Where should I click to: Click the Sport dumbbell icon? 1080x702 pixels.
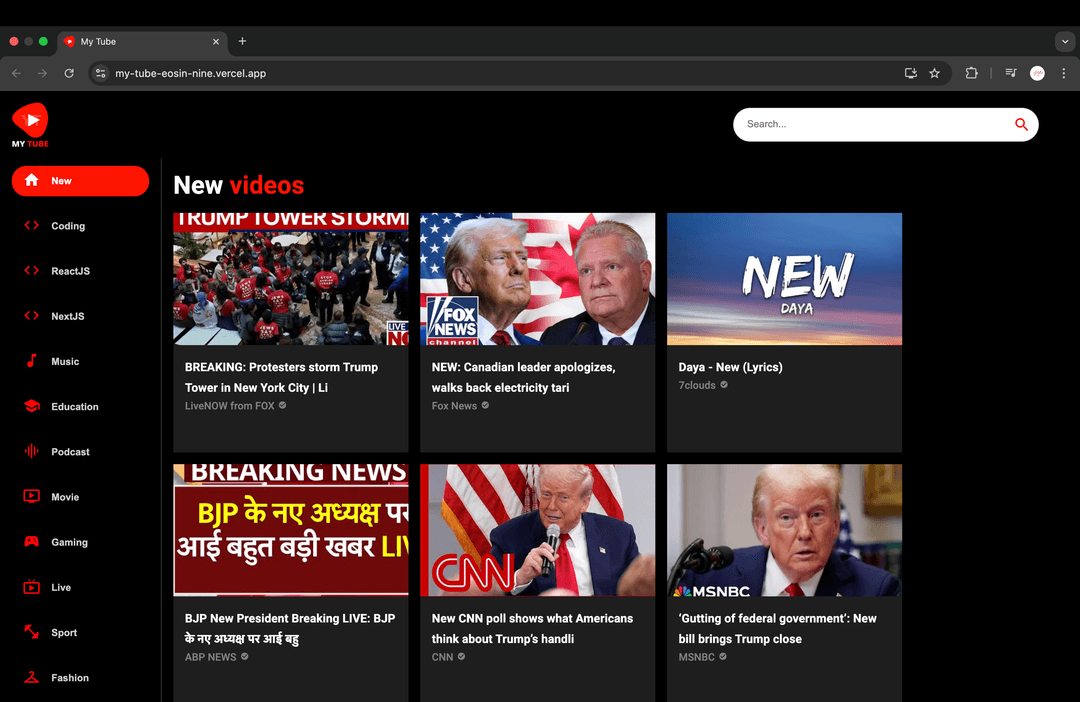pos(32,632)
